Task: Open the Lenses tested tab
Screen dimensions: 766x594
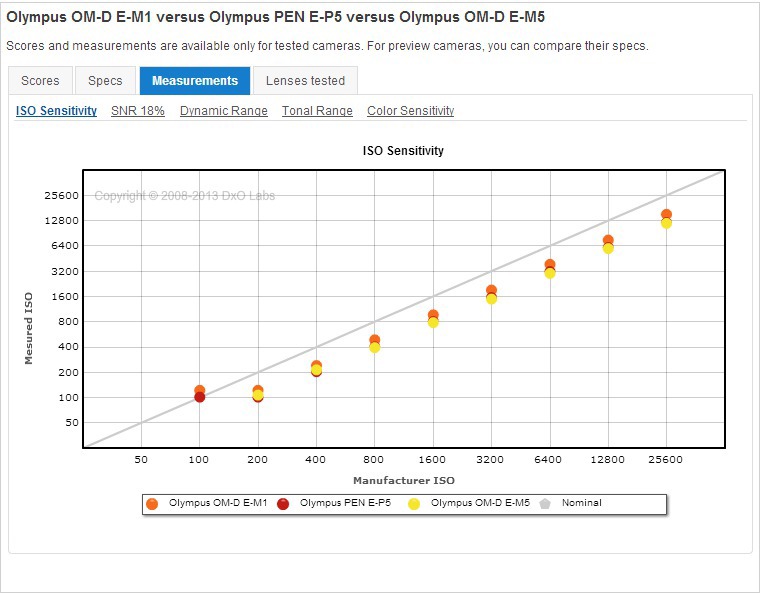Action: coord(305,81)
